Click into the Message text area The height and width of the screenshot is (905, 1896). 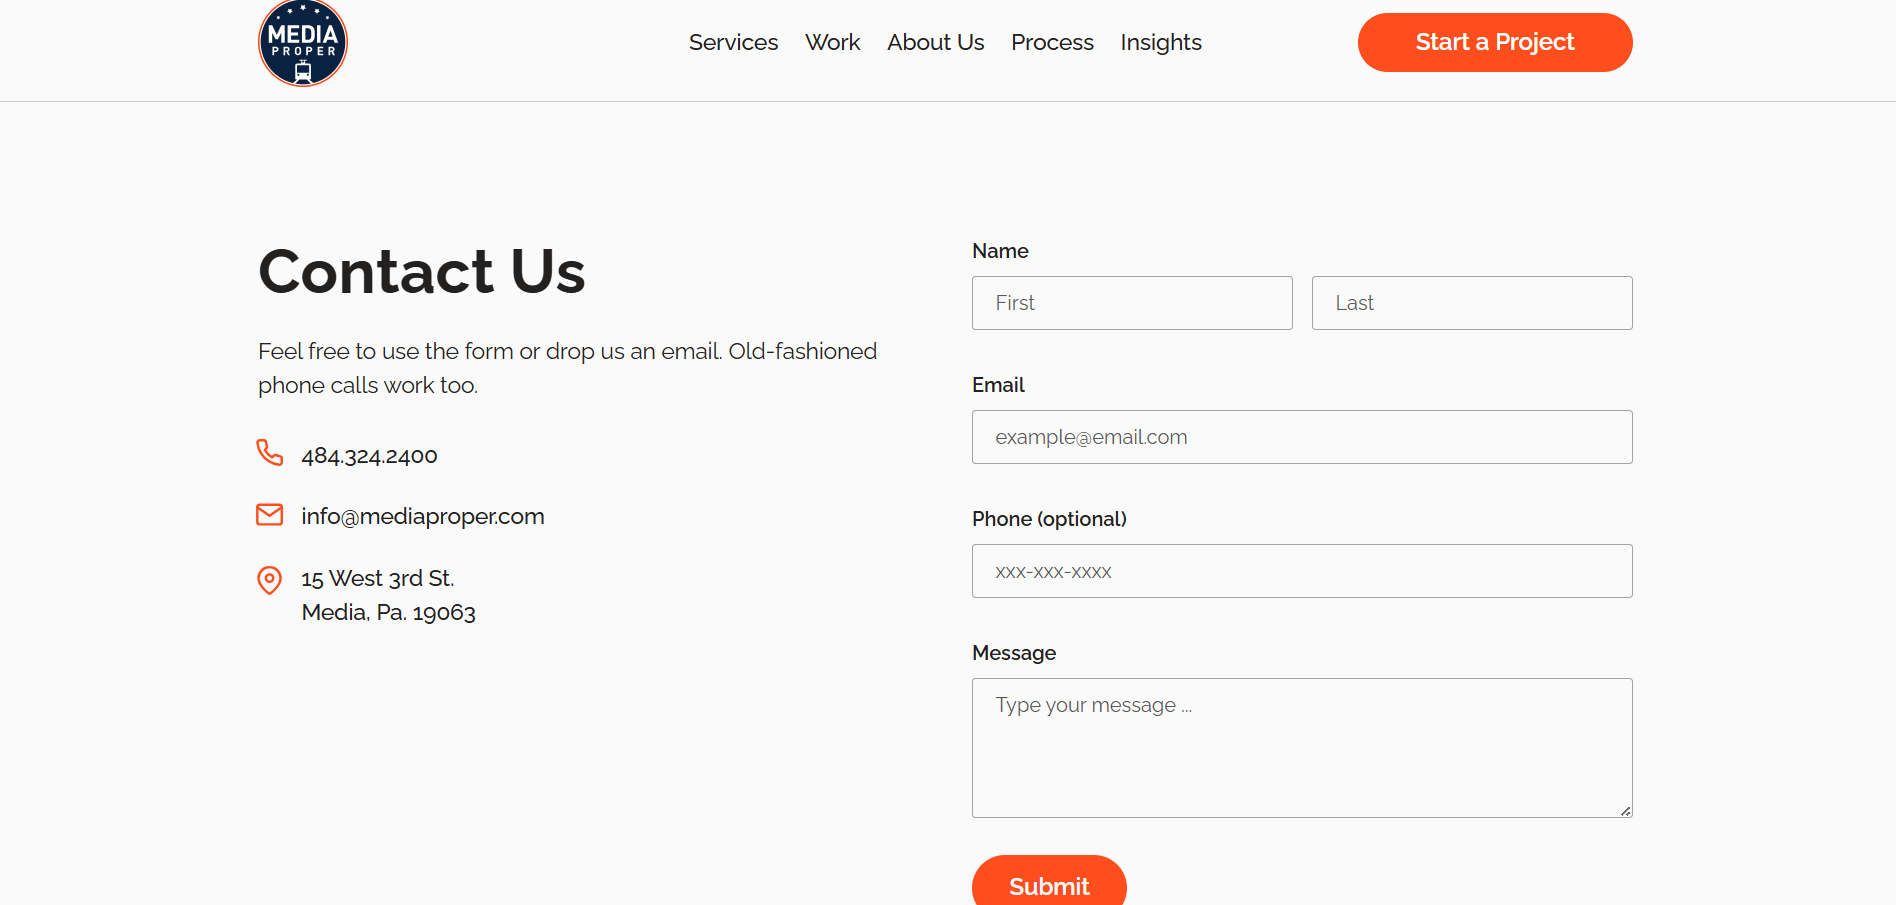(x=1302, y=748)
